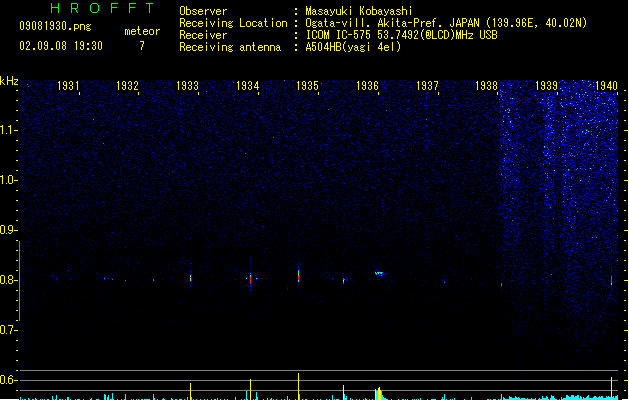The image size is (629, 400).
Task: Click the timestamp 02.09.08 19:30
Action: [x=61, y=46]
